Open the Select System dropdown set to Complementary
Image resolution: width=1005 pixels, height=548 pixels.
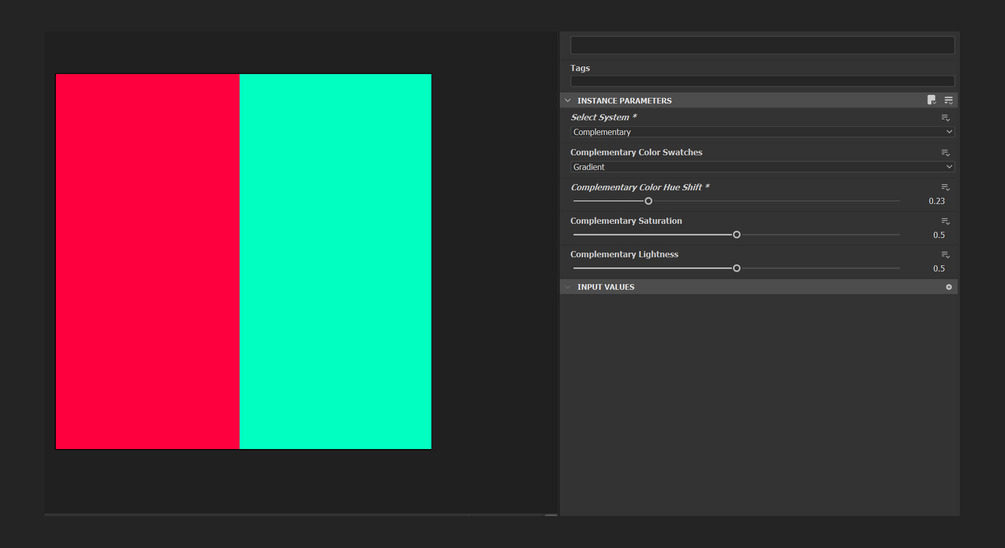pos(762,132)
